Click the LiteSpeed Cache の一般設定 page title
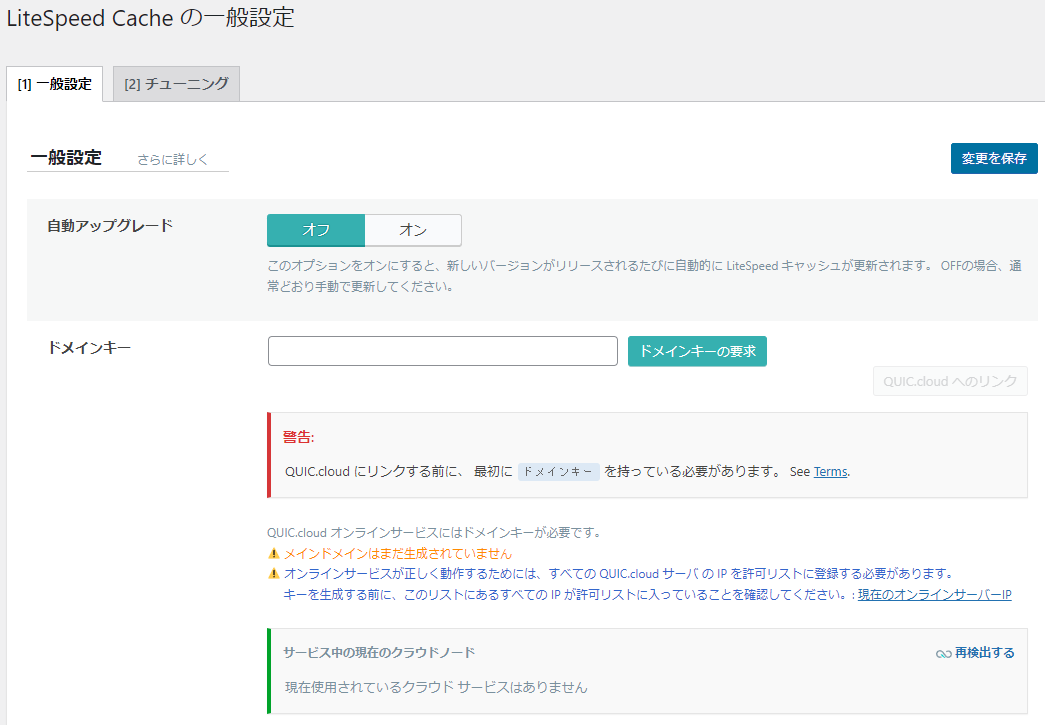1045x725 pixels. (151, 18)
